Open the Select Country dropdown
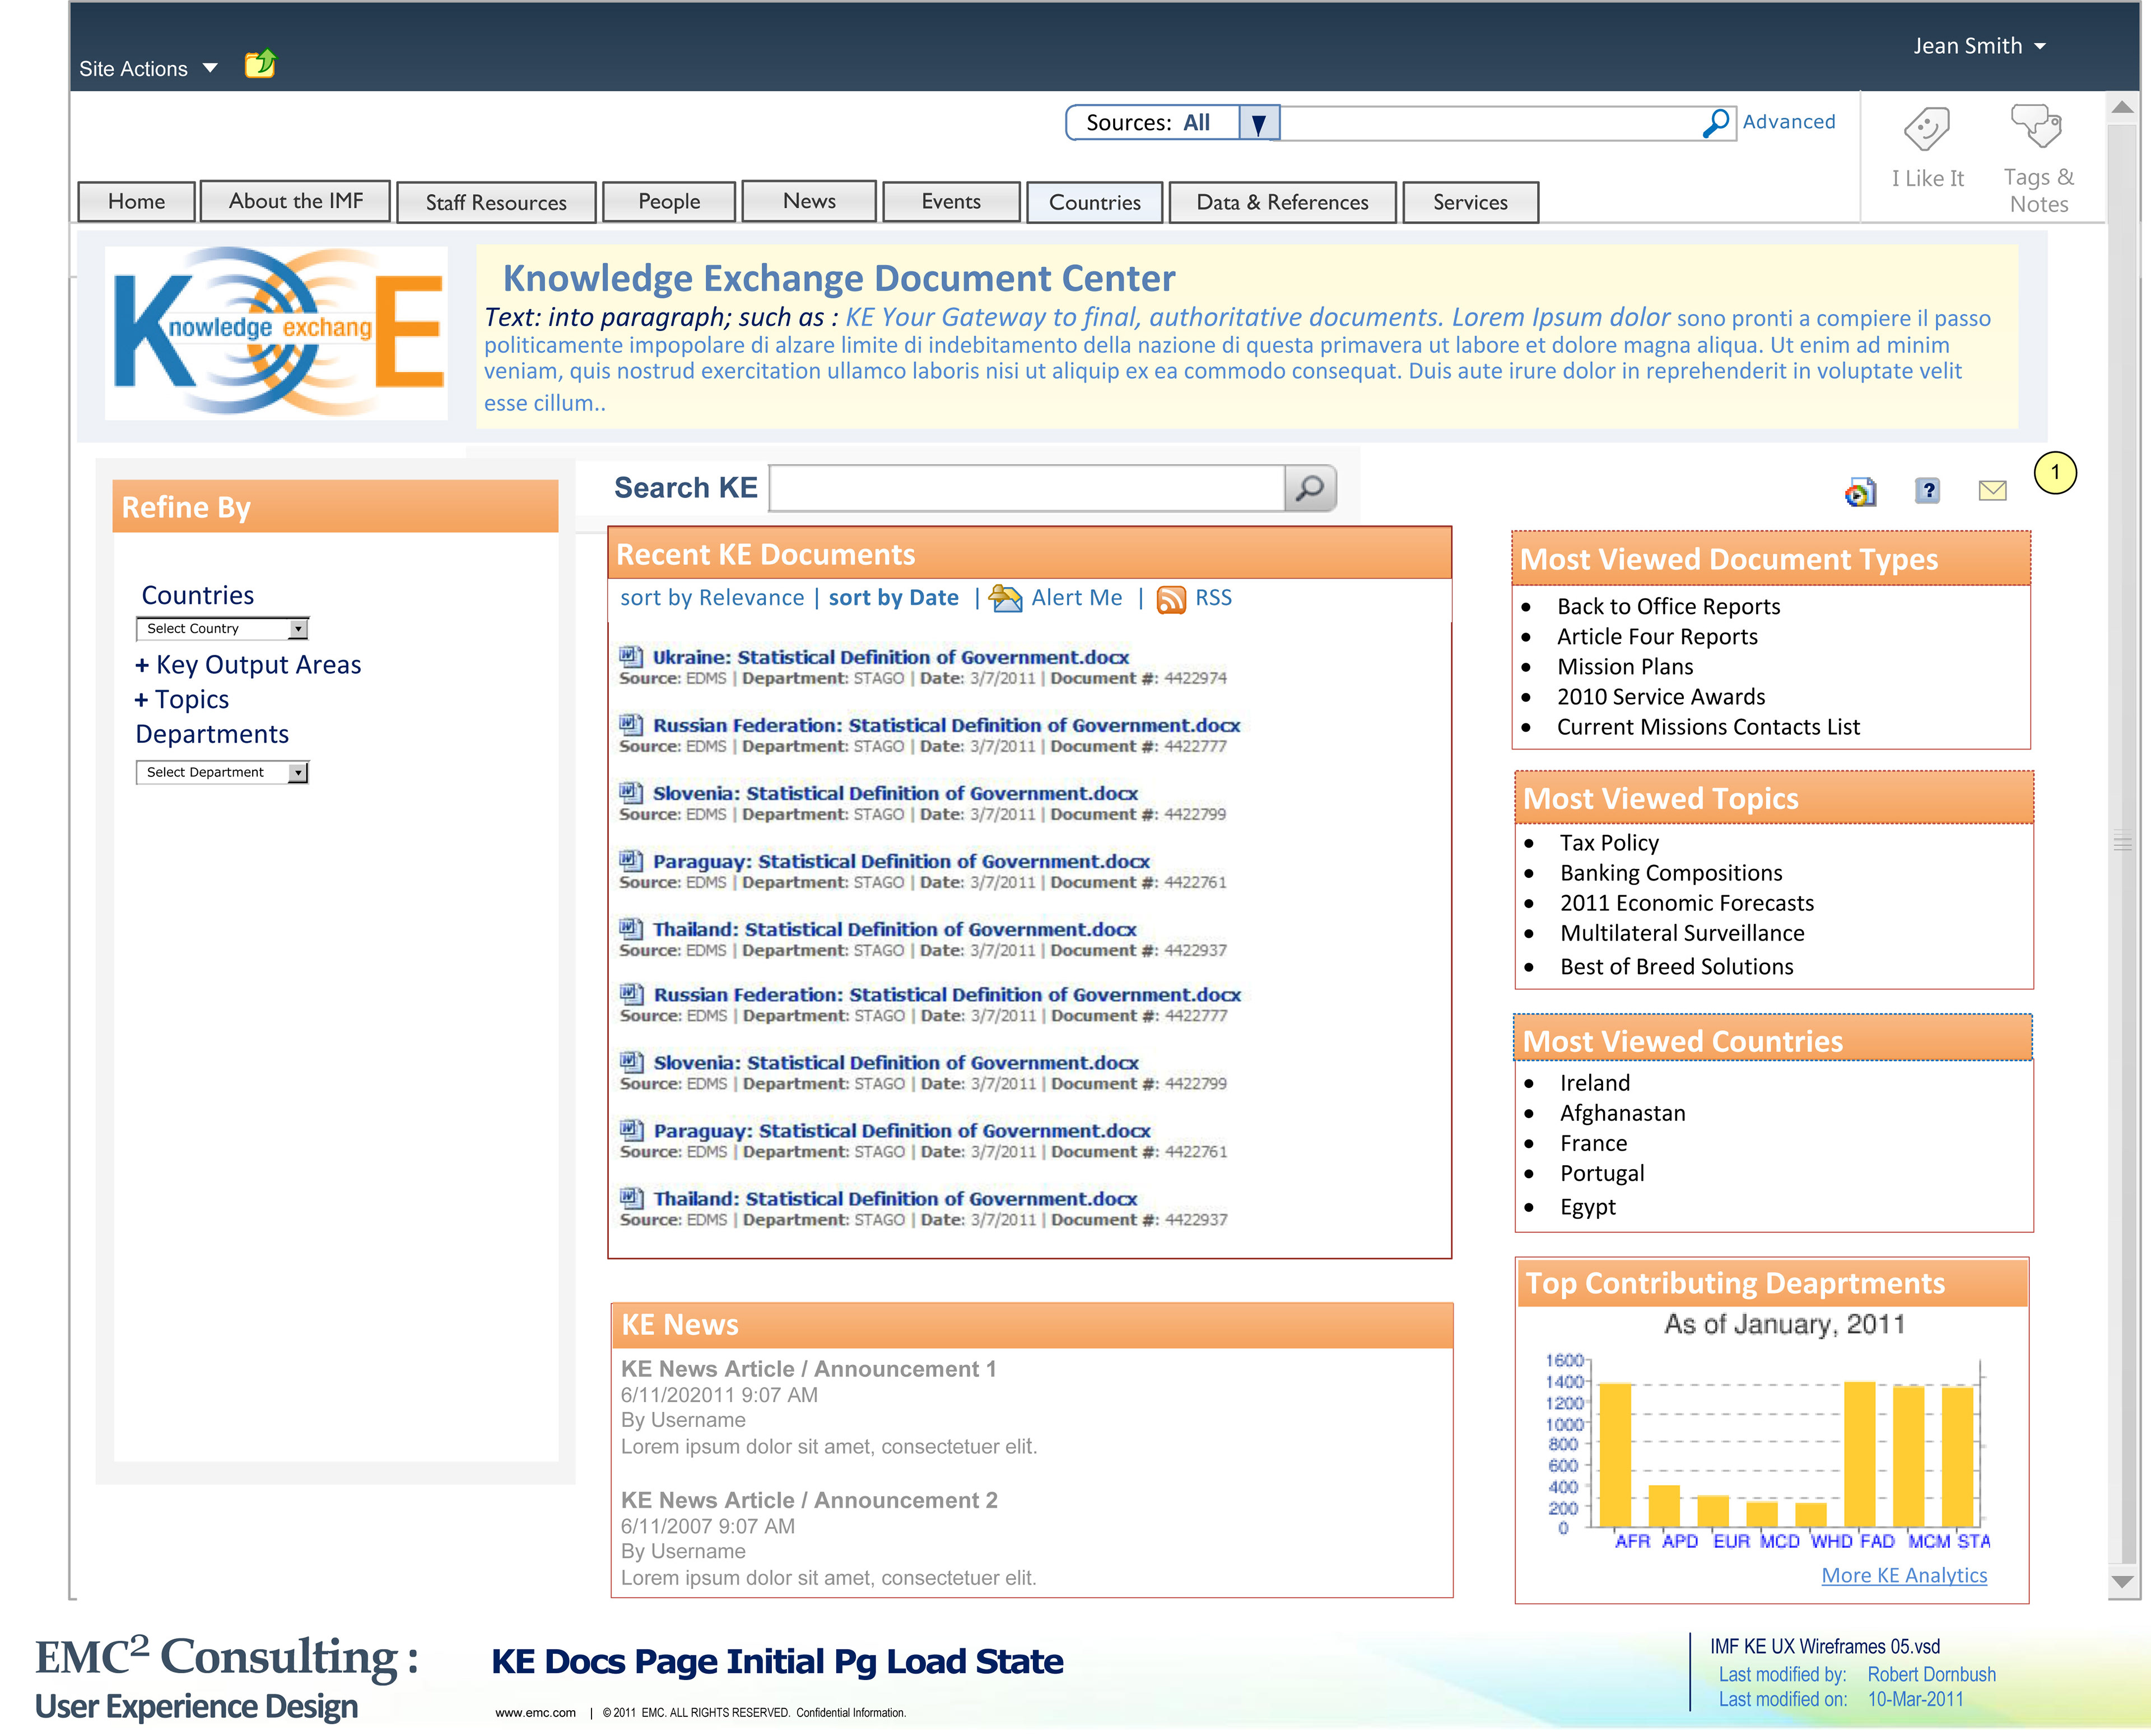2151x1736 pixels. pyautogui.click(x=298, y=629)
